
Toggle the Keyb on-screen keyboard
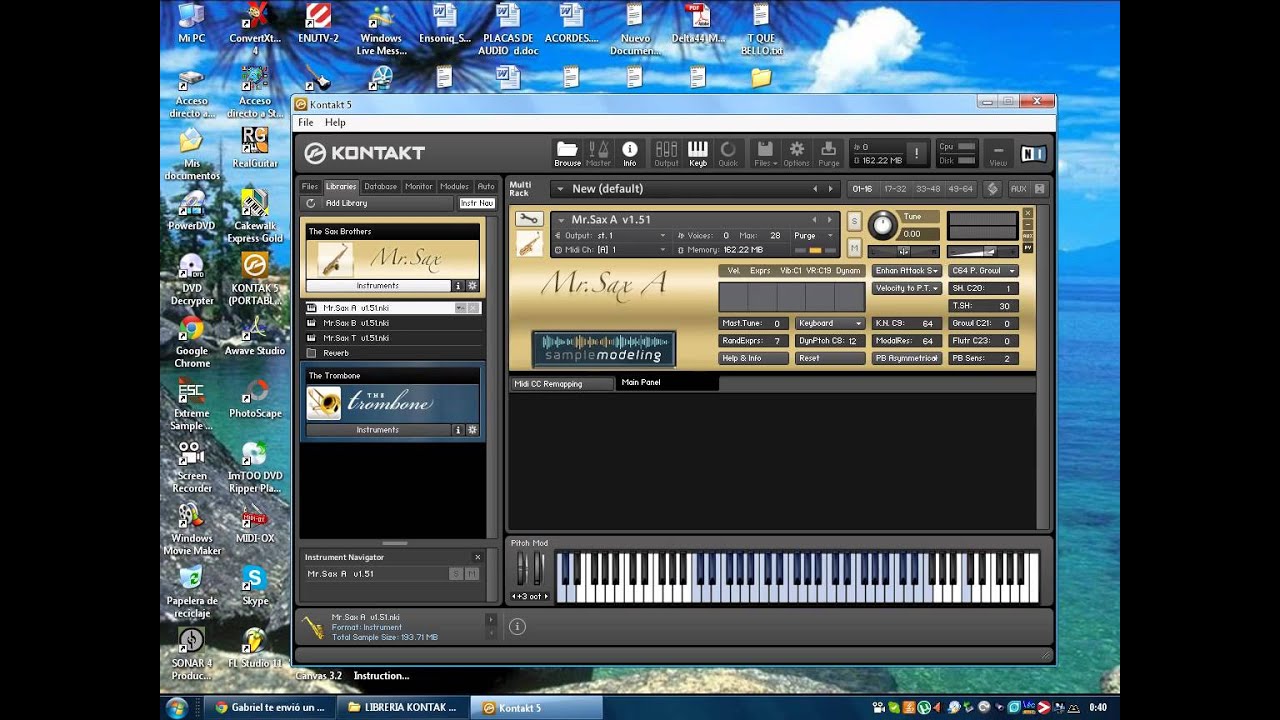click(698, 153)
